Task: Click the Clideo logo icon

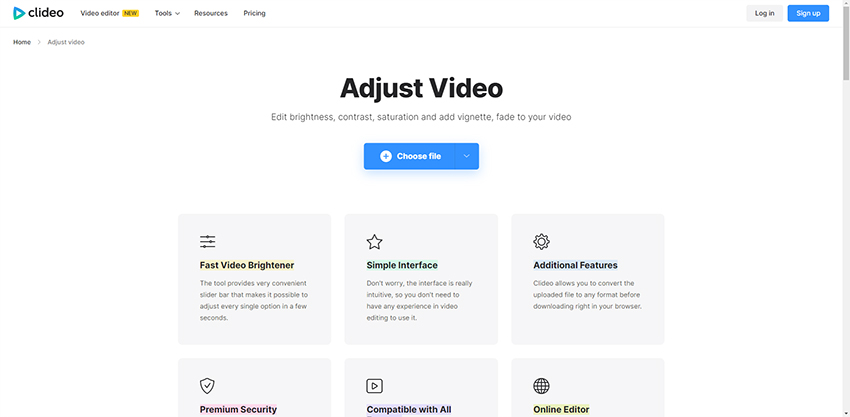Action: [x=19, y=13]
